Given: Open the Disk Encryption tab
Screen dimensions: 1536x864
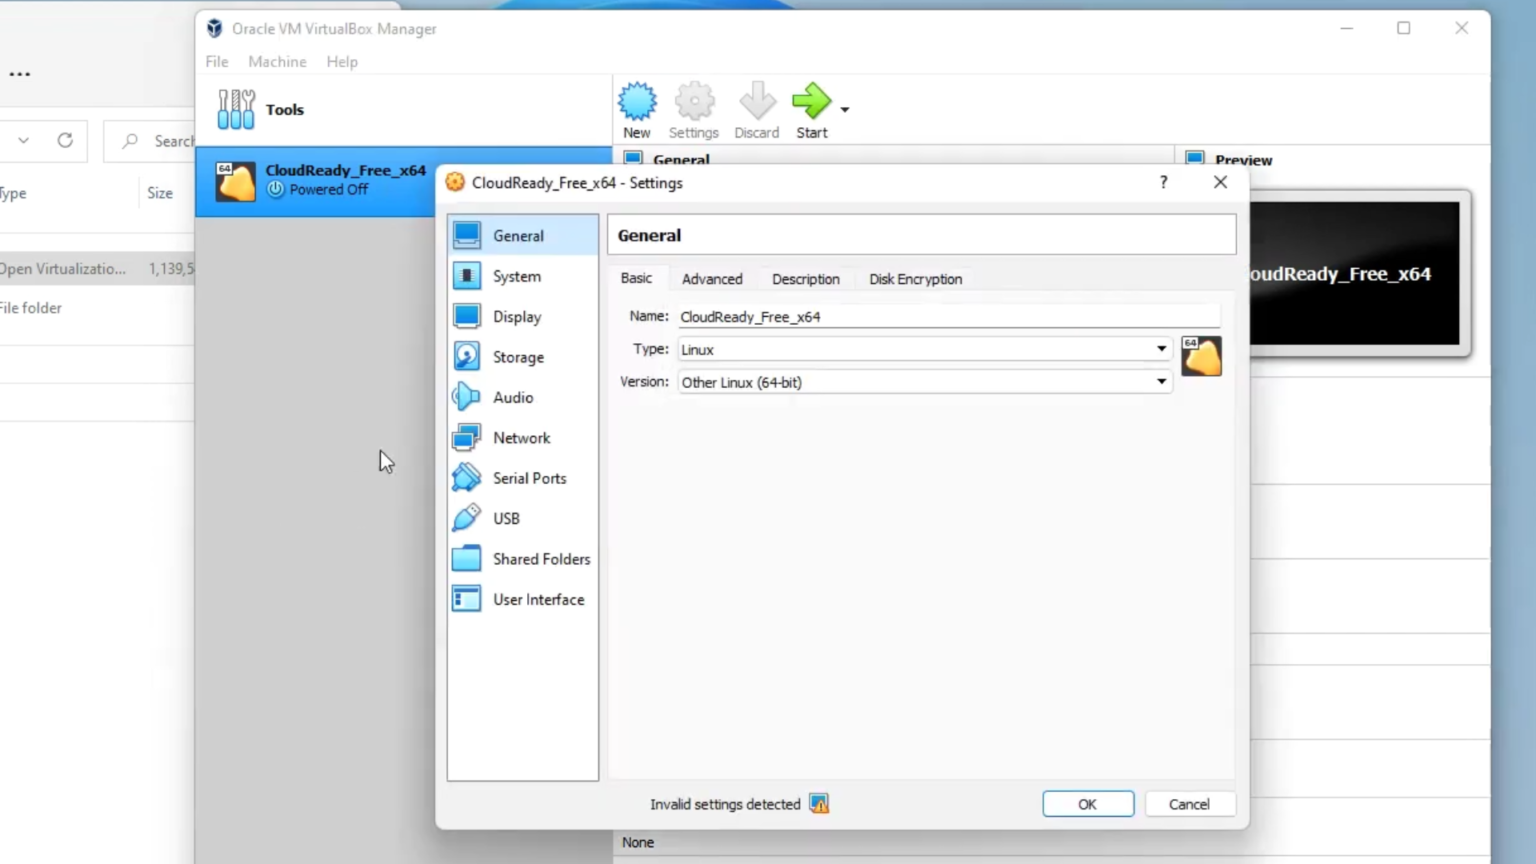Looking at the screenshot, I should [x=915, y=279].
